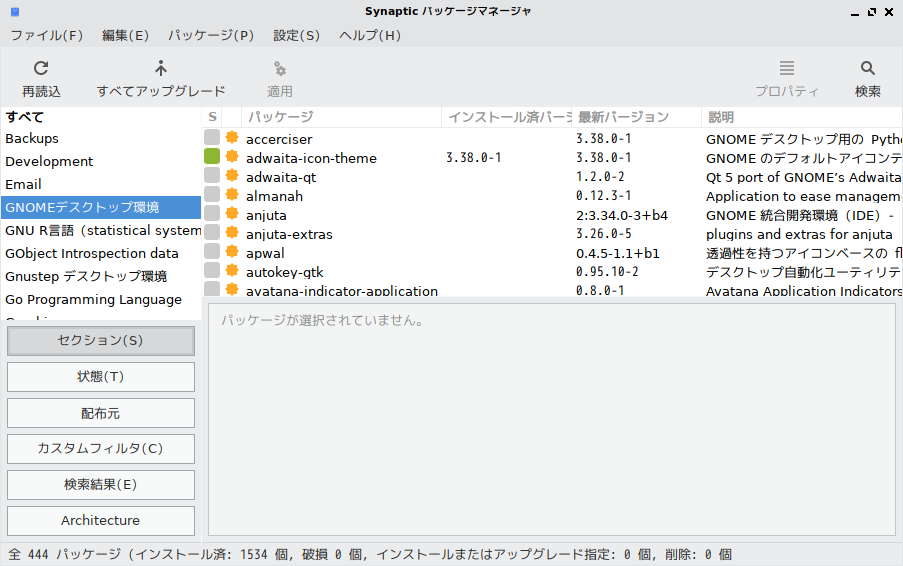Select the GNOMEデスクトップ環境 section
903x566 pixels.
click(x=101, y=207)
